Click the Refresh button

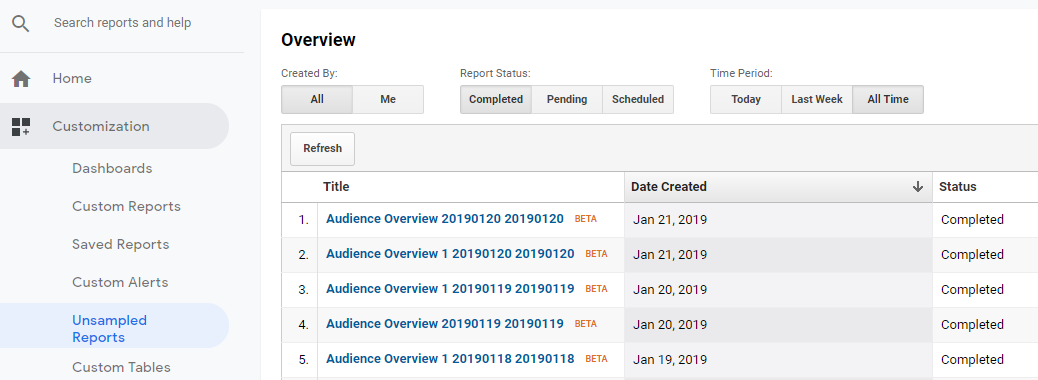[322, 148]
